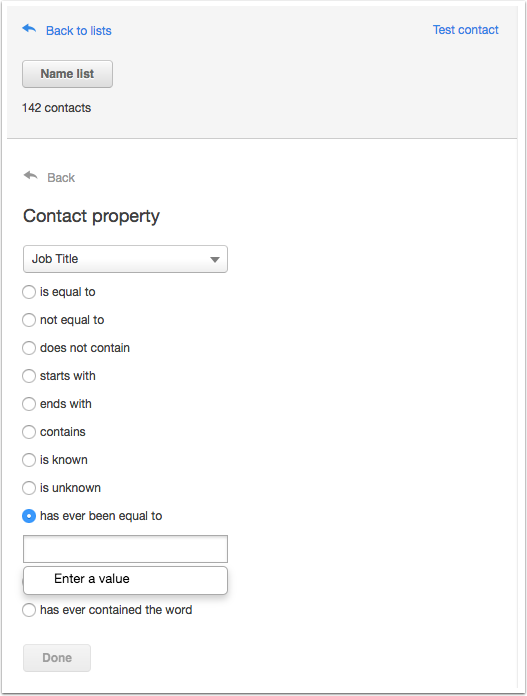Click the Done button
This screenshot has height=696, width=527.
click(57, 658)
